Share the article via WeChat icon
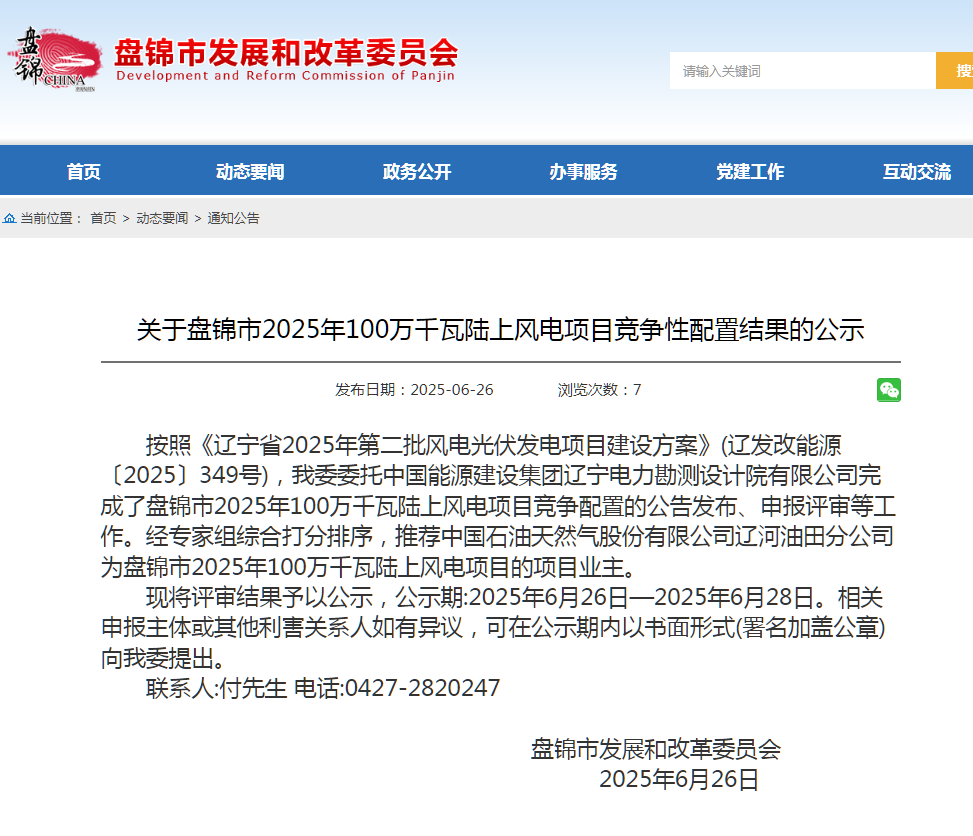 pyautogui.click(x=888, y=390)
